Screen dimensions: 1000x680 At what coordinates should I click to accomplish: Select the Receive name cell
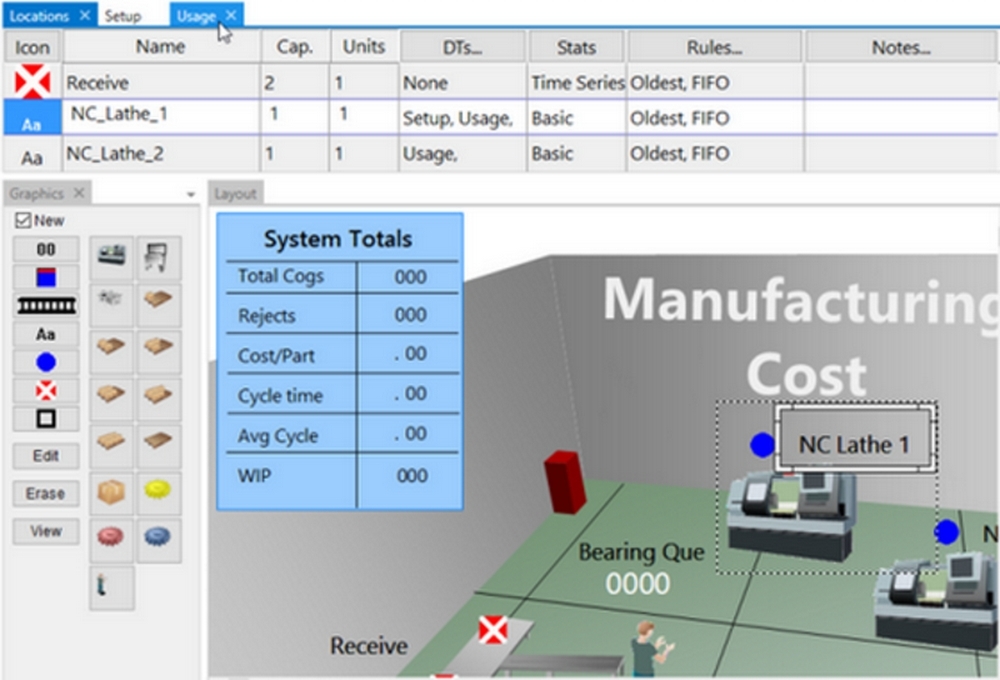[161, 82]
